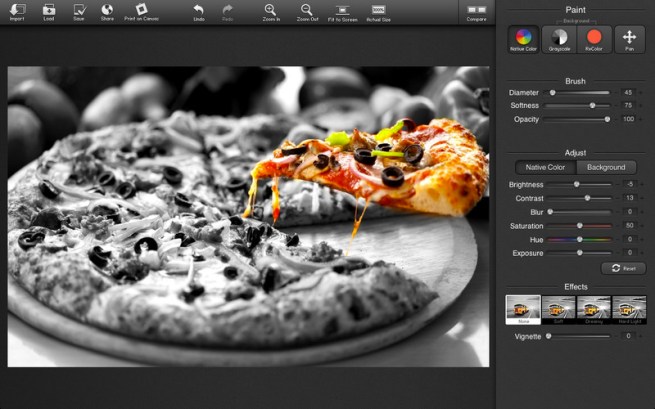The width and height of the screenshot is (655, 409).
Task: Click the Exposure slider track
Action: click(579, 253)
